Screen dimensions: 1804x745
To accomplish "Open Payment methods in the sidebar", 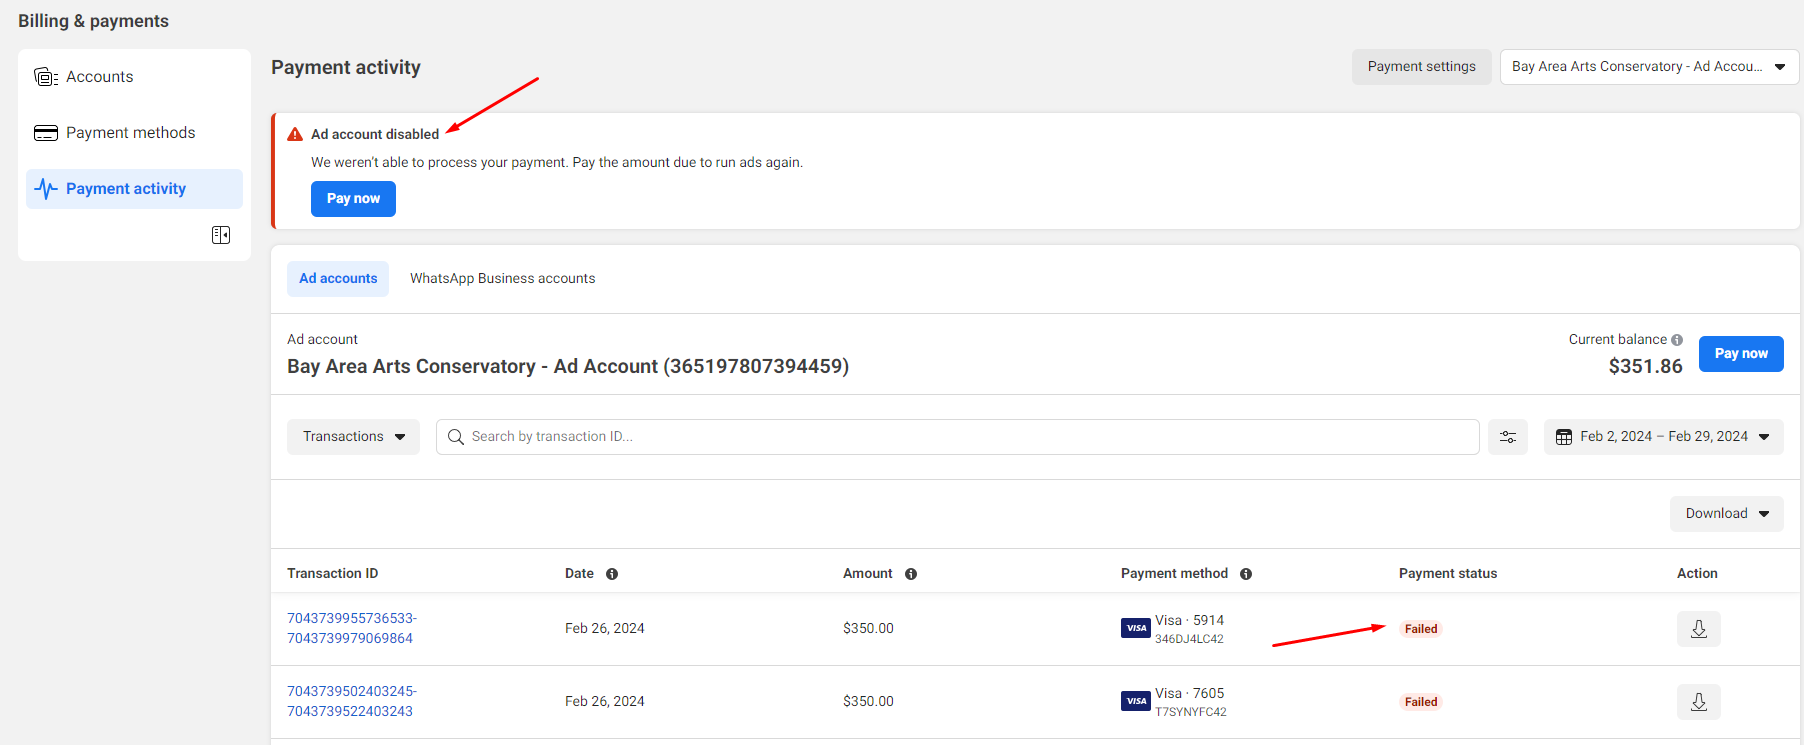I will [134, 133].
